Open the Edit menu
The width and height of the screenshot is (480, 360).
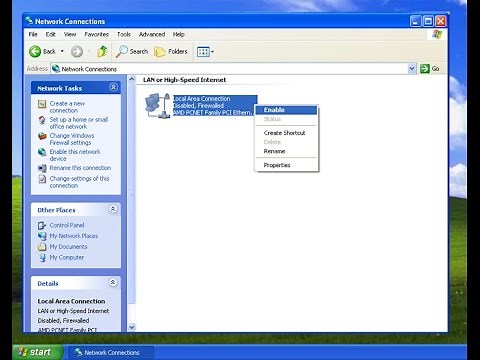pos(50,34)
